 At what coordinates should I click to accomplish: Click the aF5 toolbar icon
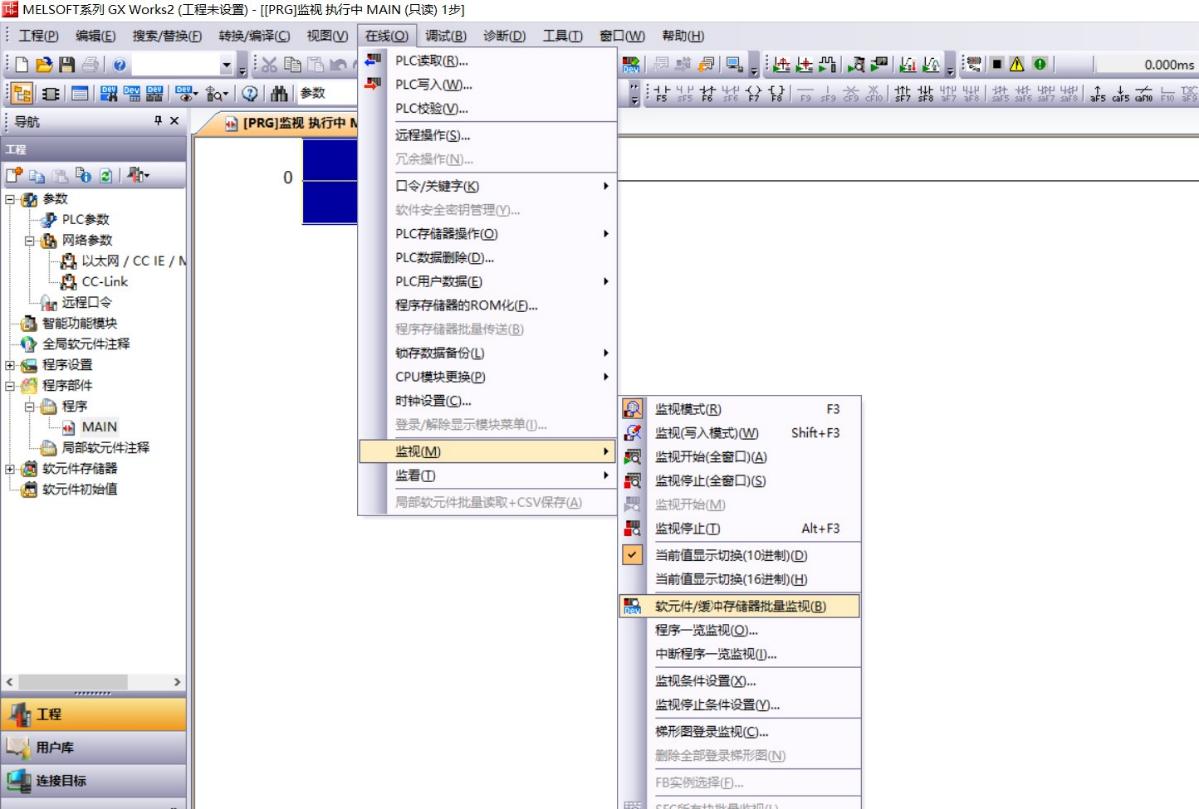point(1097,93)
